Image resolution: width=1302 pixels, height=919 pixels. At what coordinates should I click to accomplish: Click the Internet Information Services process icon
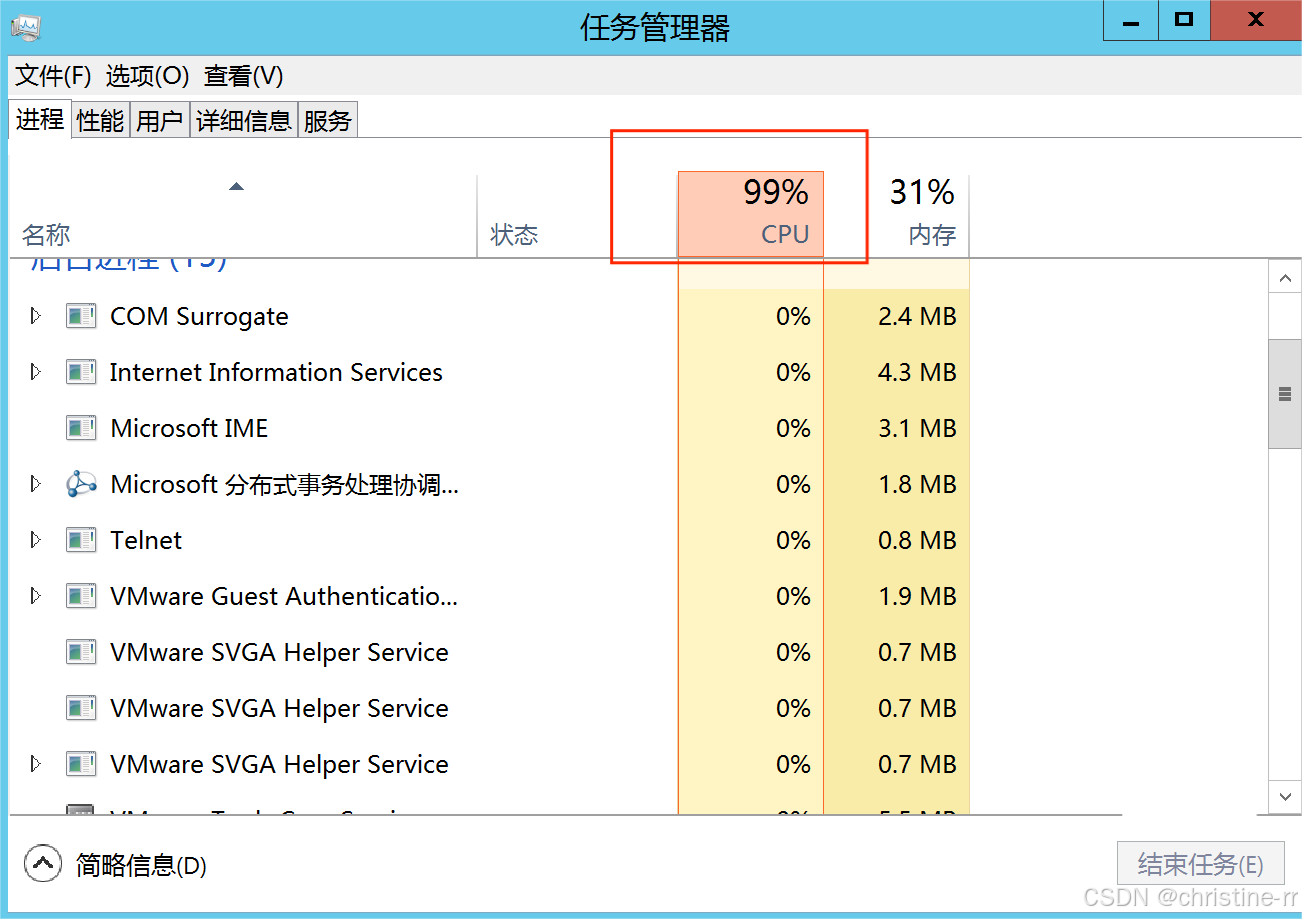point(81,373)
